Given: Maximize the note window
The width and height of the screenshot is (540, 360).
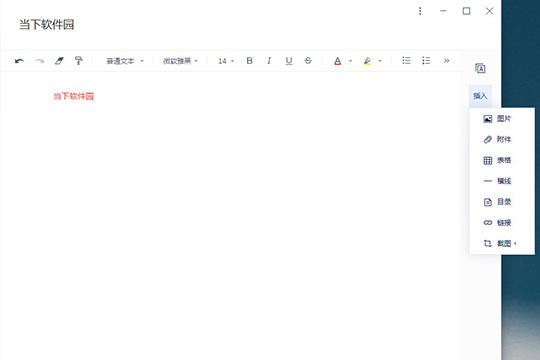Looking at the screenshot, I should tap(466, 11).
